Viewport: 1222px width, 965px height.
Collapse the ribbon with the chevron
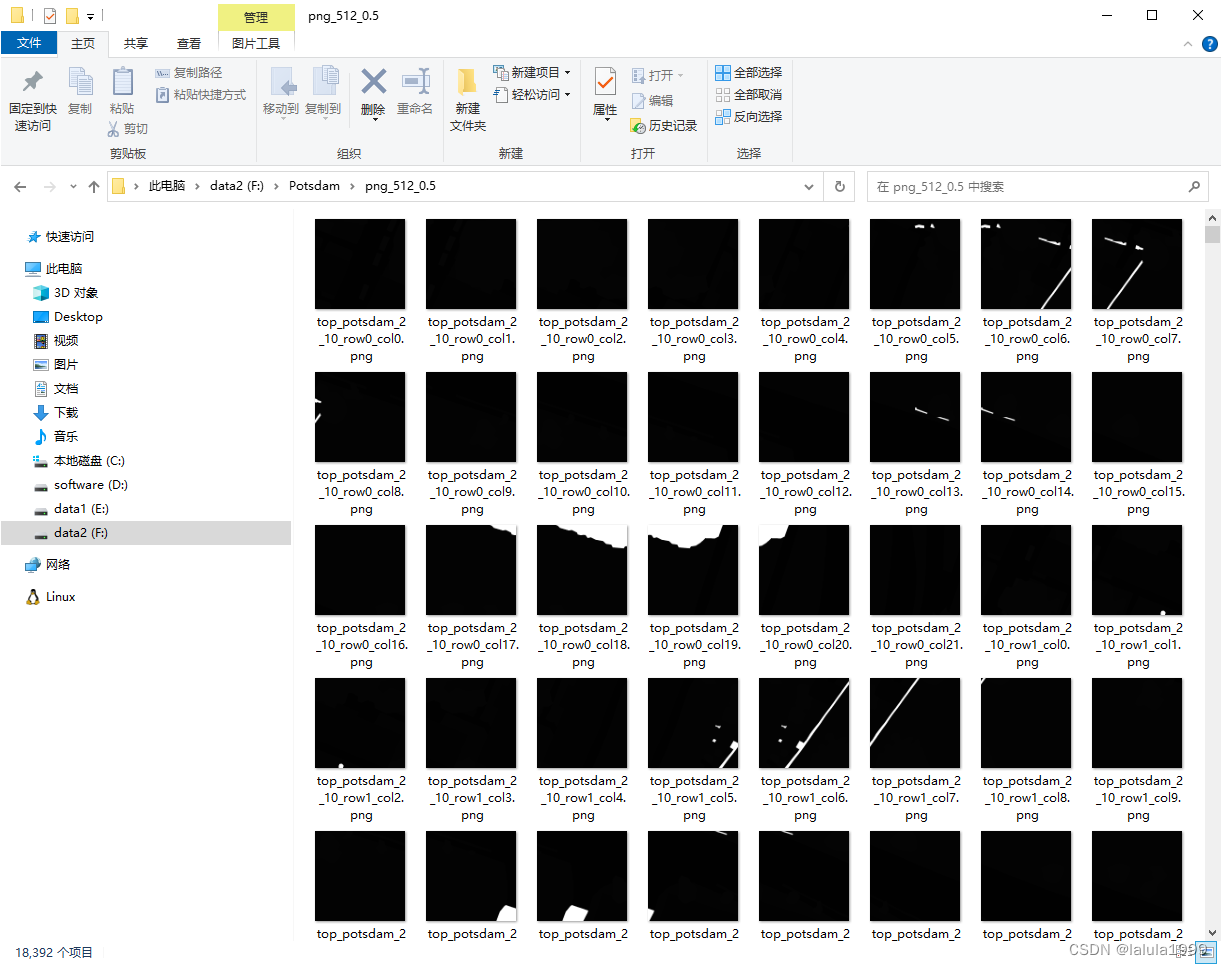(x=1188, y=44)
